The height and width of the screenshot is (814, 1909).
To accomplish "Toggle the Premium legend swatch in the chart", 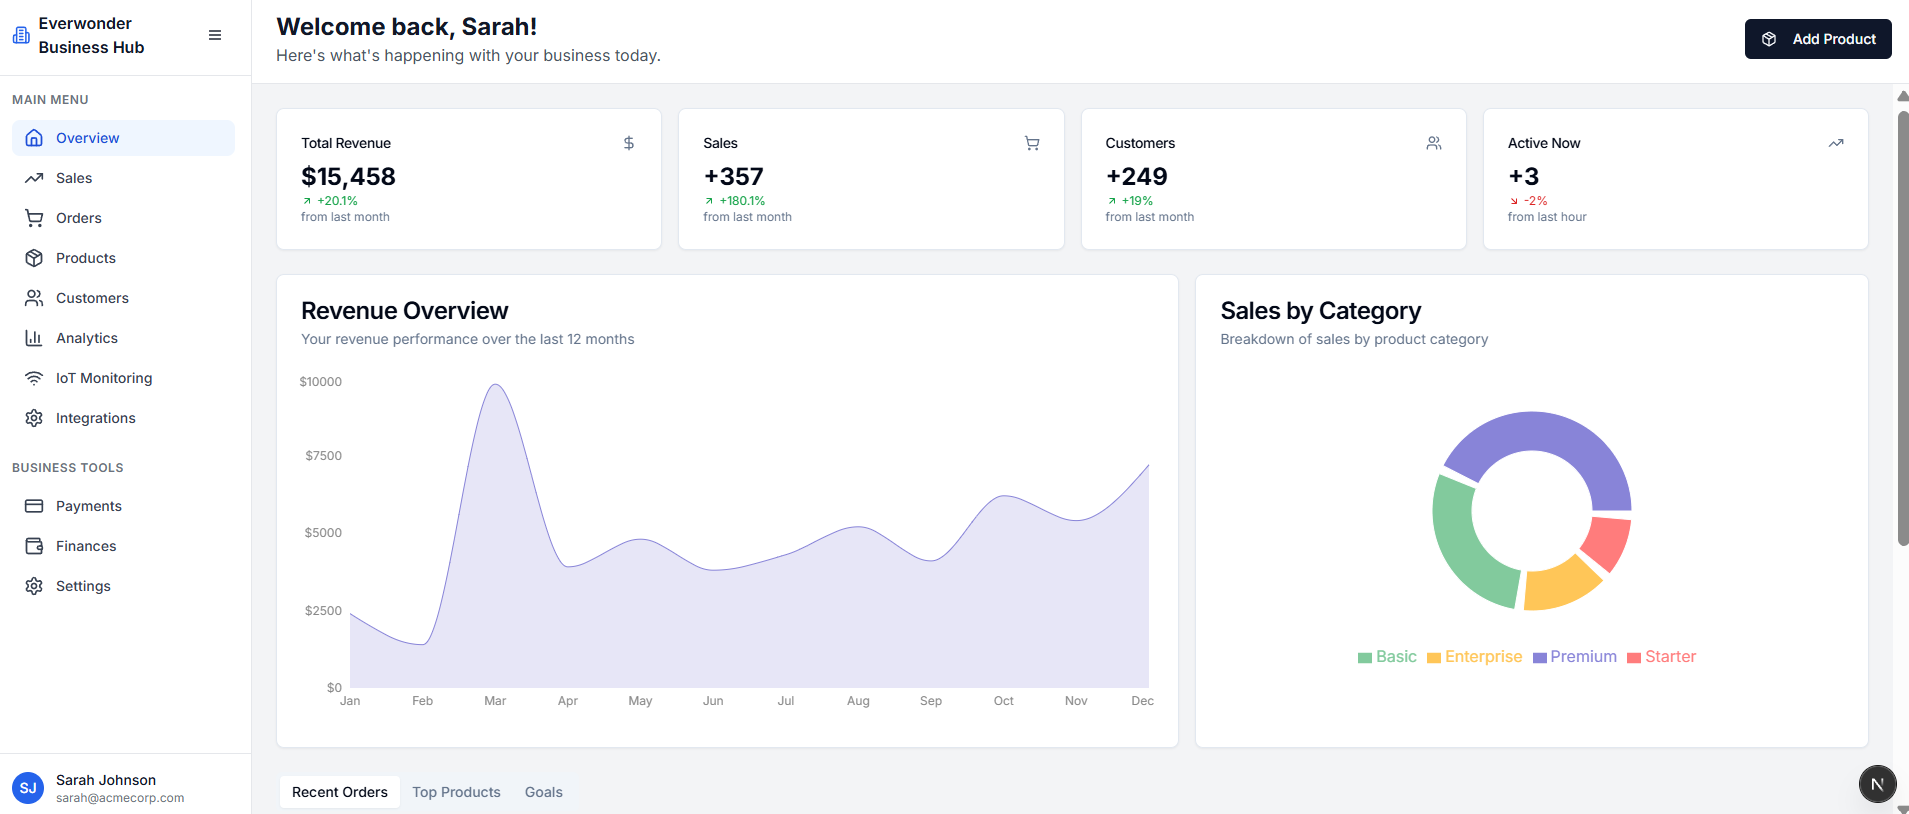I will (x=1540, y=658).
